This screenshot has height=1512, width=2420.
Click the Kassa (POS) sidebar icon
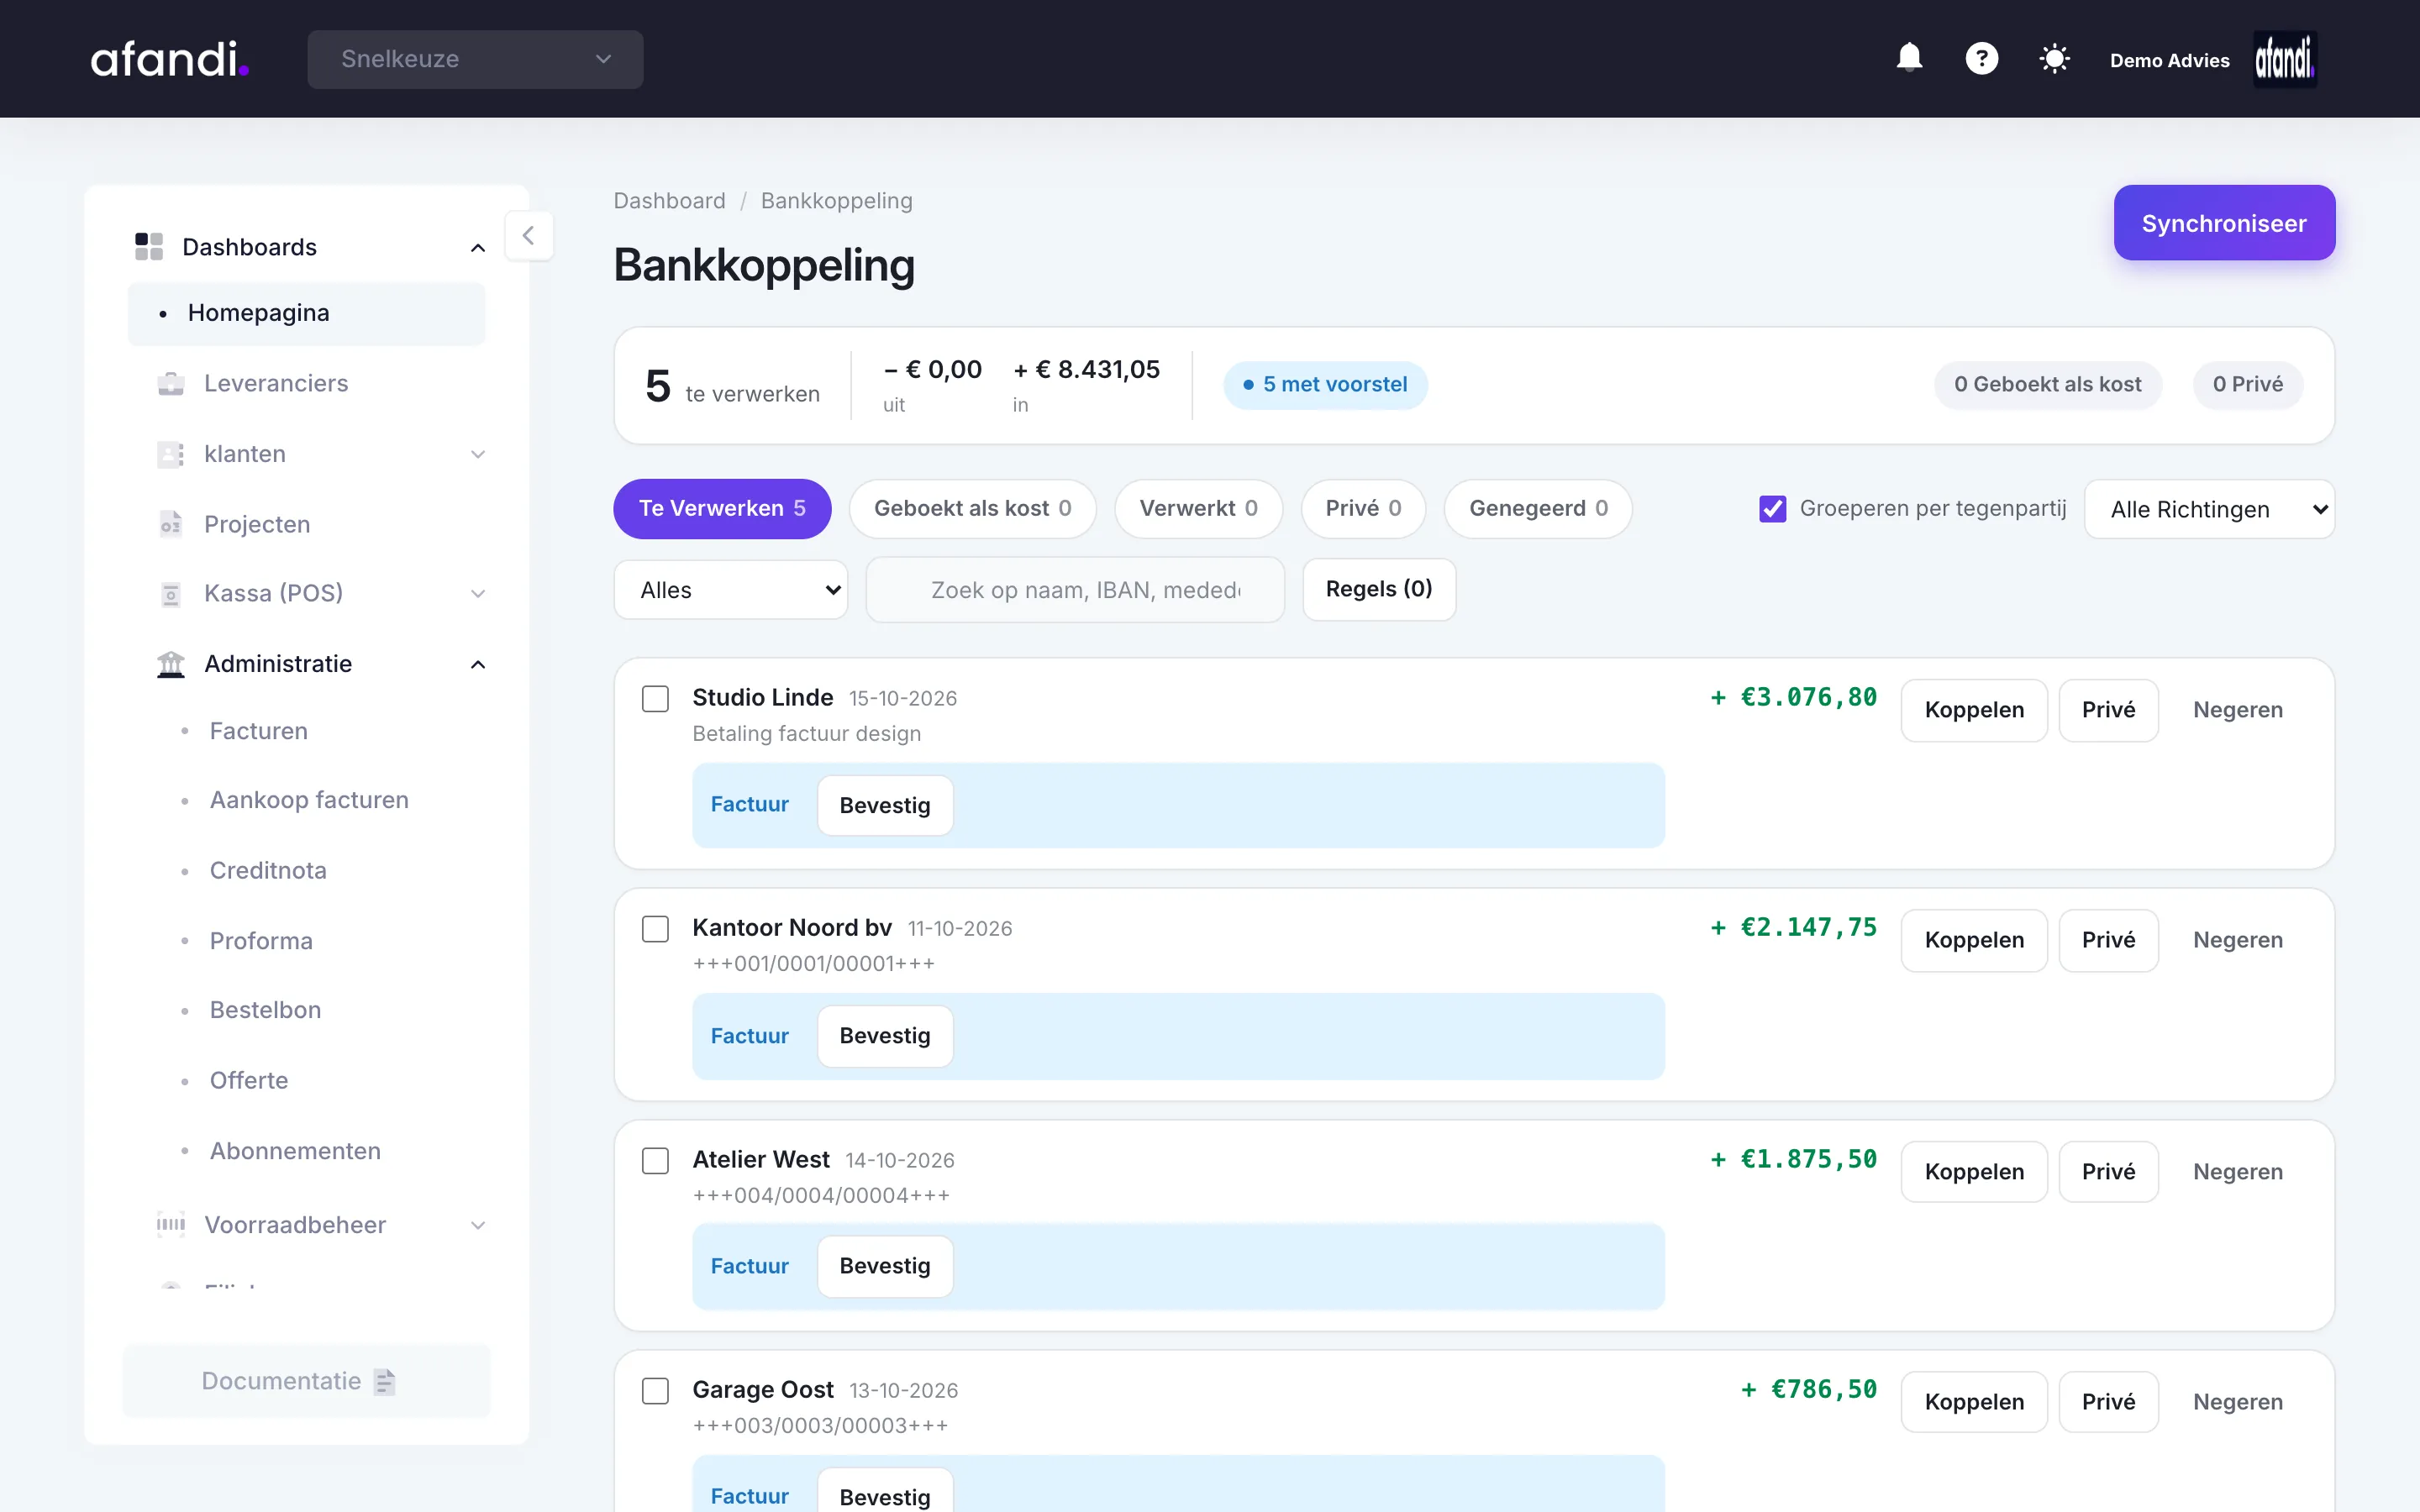coord(171,594)
